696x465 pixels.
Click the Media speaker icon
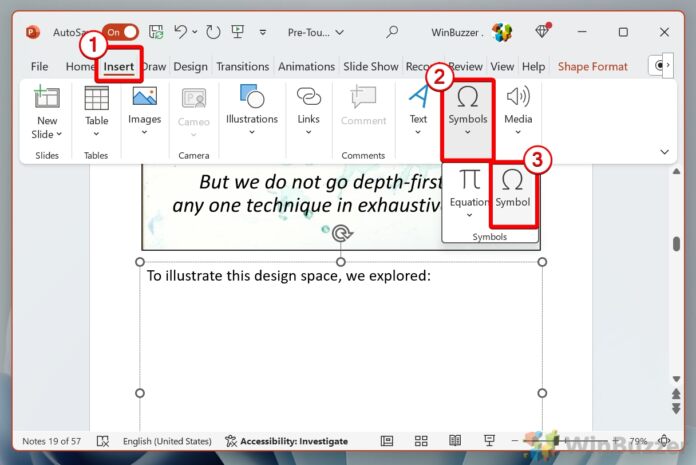pos(517,98)
